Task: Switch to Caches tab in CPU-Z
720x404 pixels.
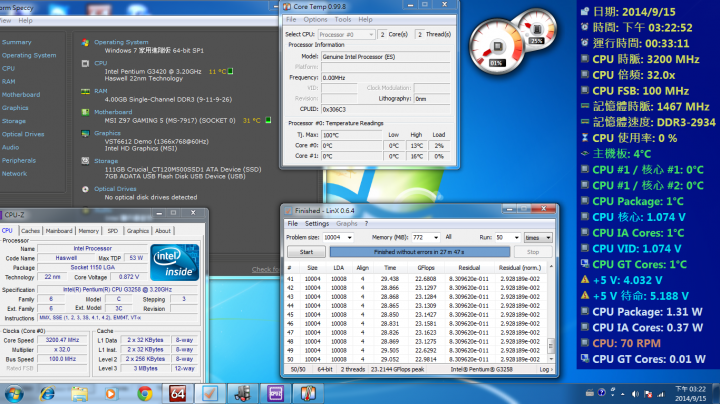Action: (30, 231)
